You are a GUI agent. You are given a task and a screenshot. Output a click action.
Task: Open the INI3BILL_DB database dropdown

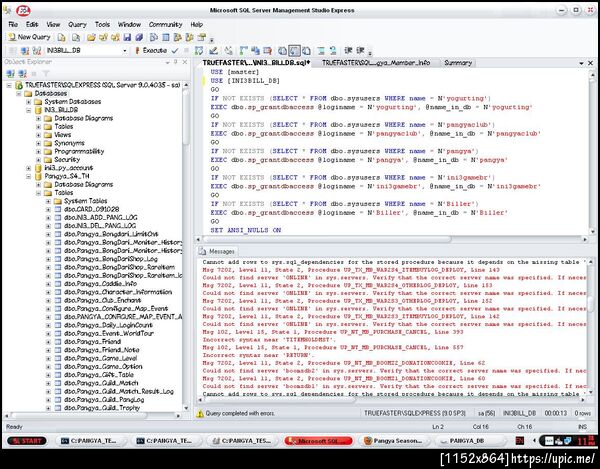125,50
